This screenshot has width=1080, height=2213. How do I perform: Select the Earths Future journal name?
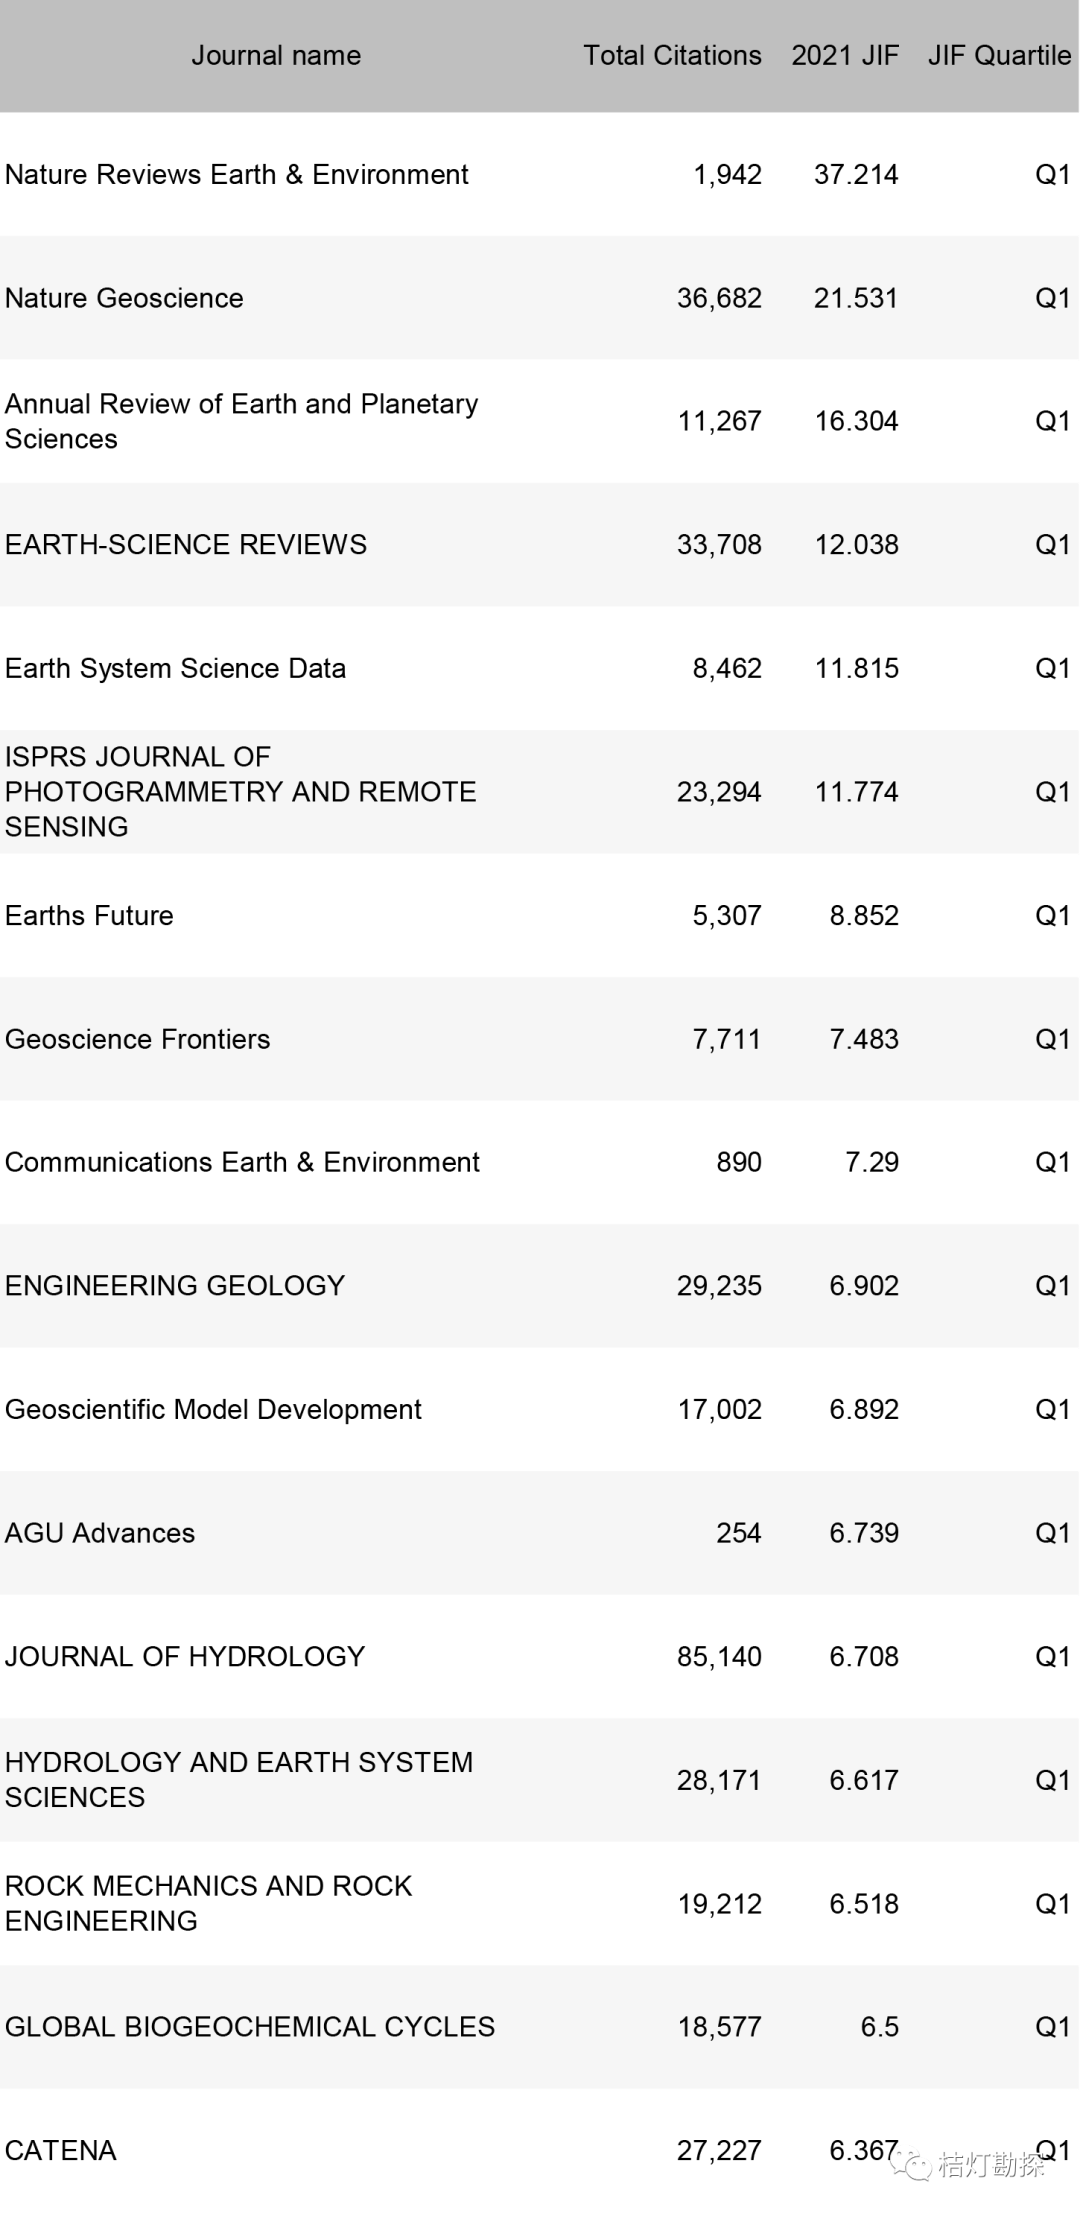(x=89, y=916)
